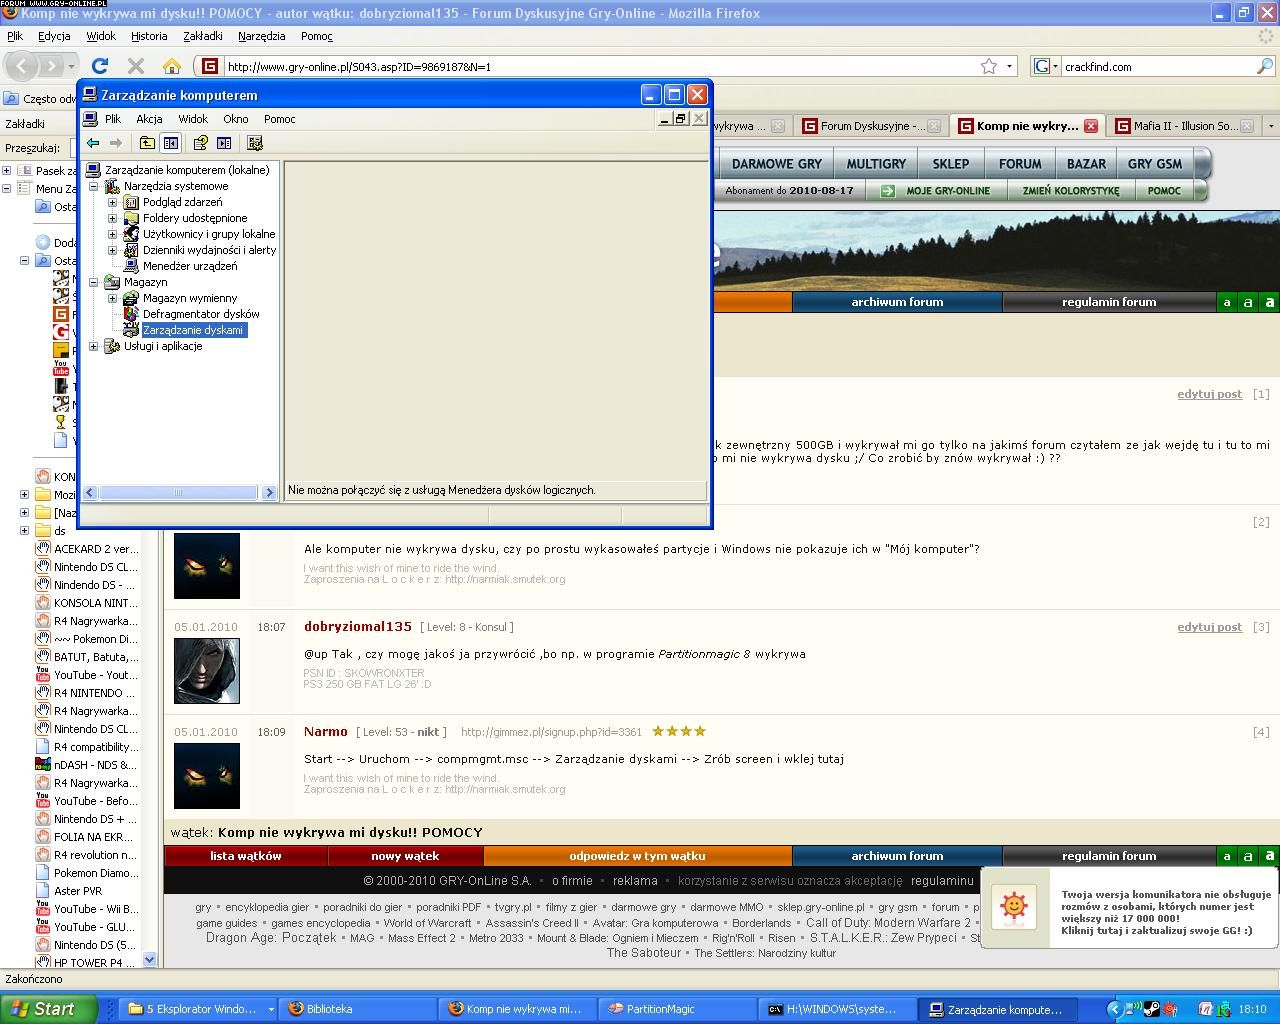
Task: Click the 'odpowiedz w tym wątku' button
Action: point(637,856)
